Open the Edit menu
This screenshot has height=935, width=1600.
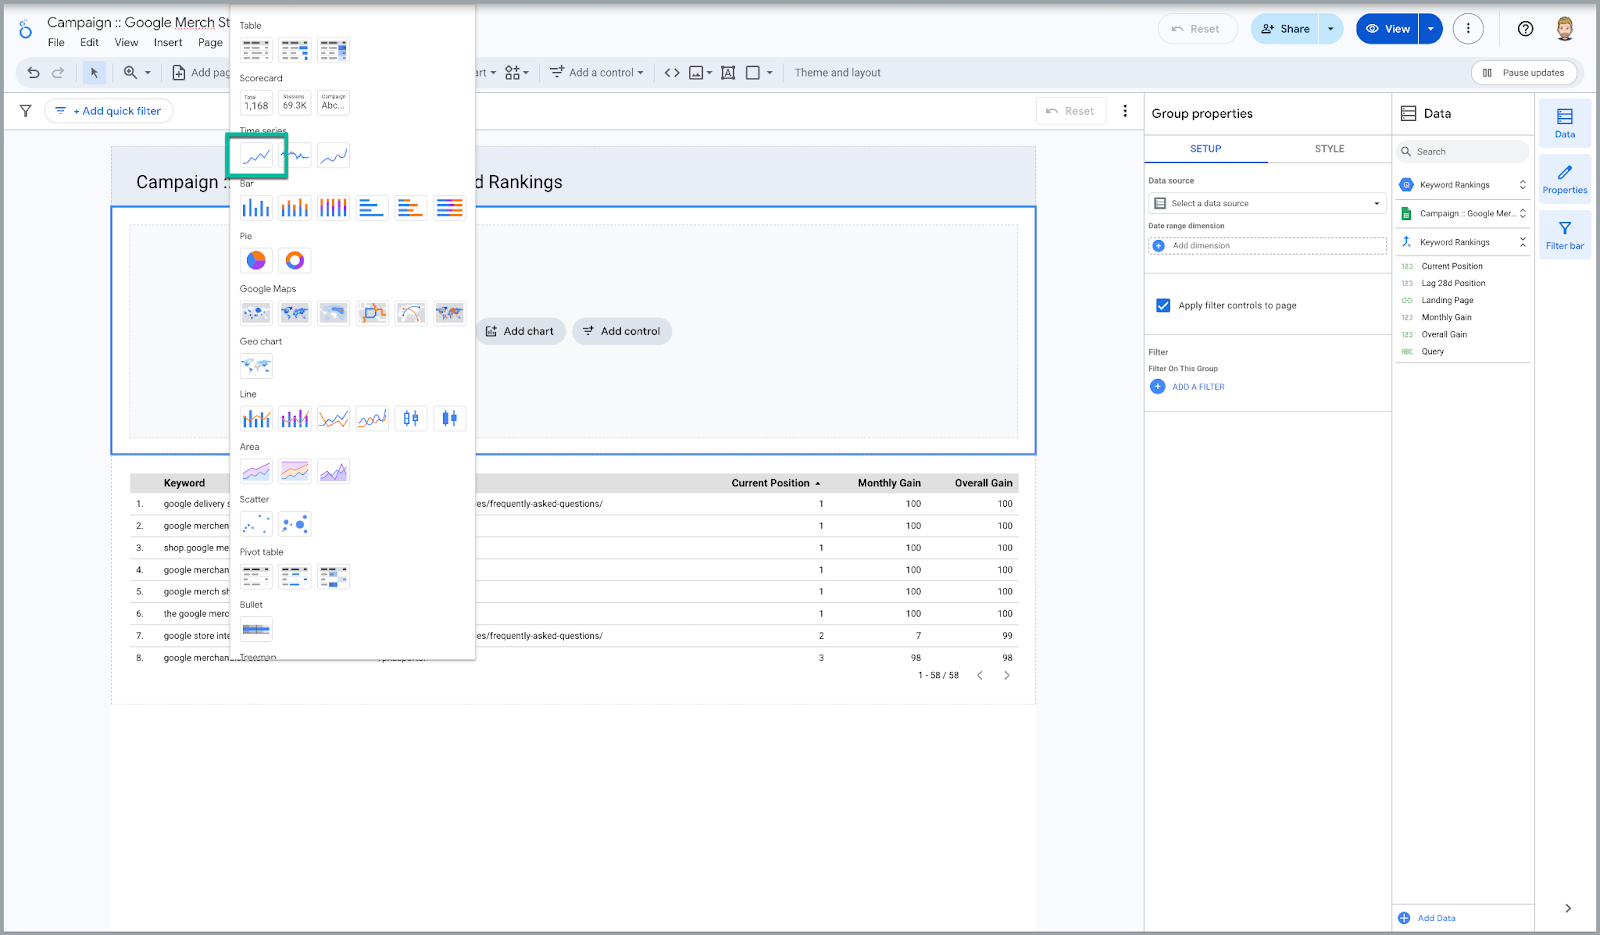click(89, 42)
